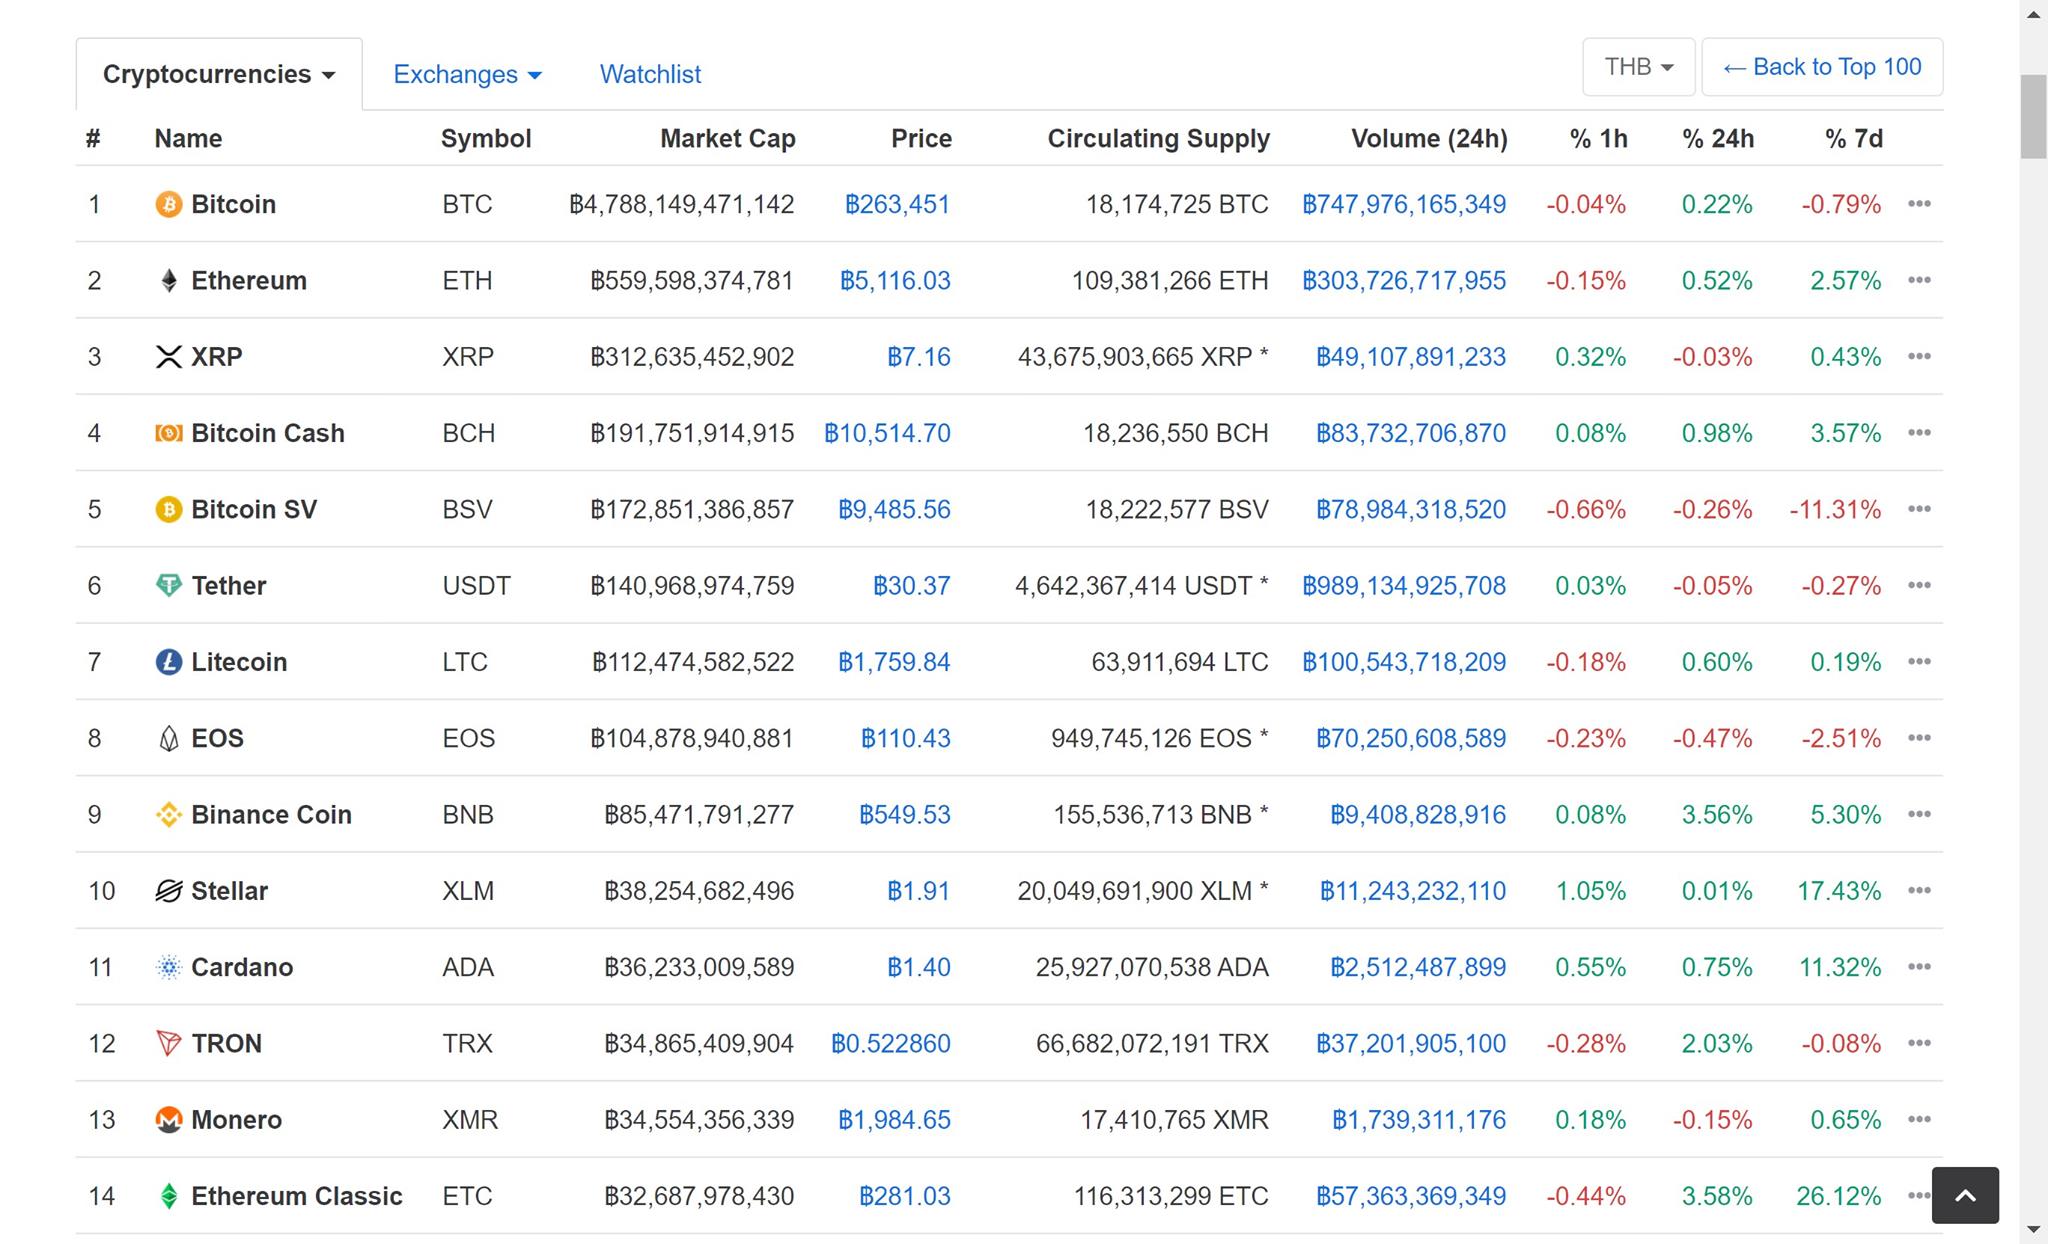Click the XRP logo icon
Screen dimensions: 2048x1244
coord(169,357)
